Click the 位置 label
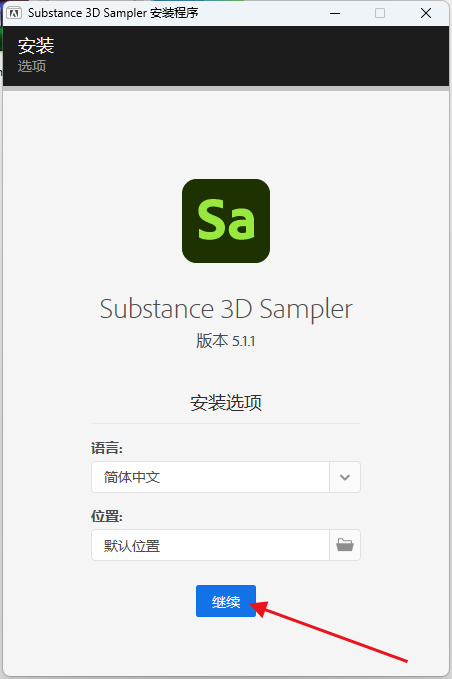The height and width of the screenshot is (679, 452). coord(107,516)
